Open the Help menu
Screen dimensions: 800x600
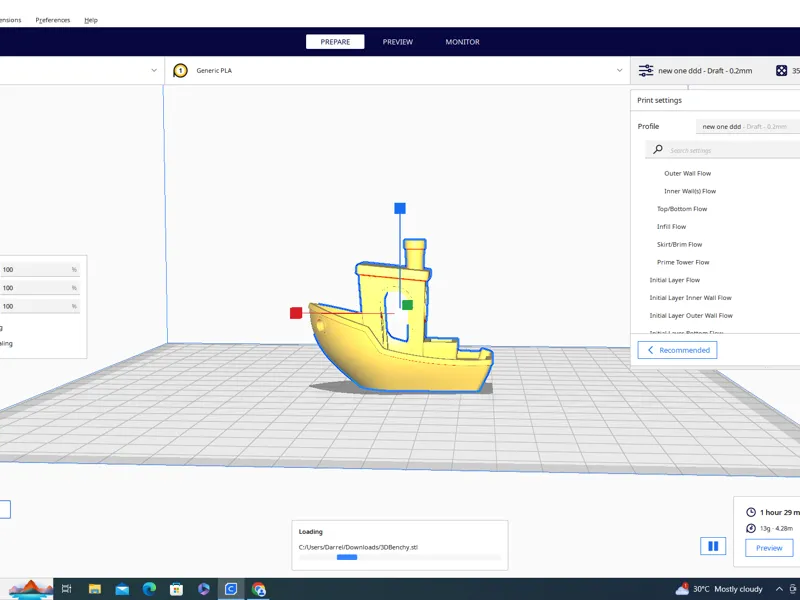[x=91, y=20]
